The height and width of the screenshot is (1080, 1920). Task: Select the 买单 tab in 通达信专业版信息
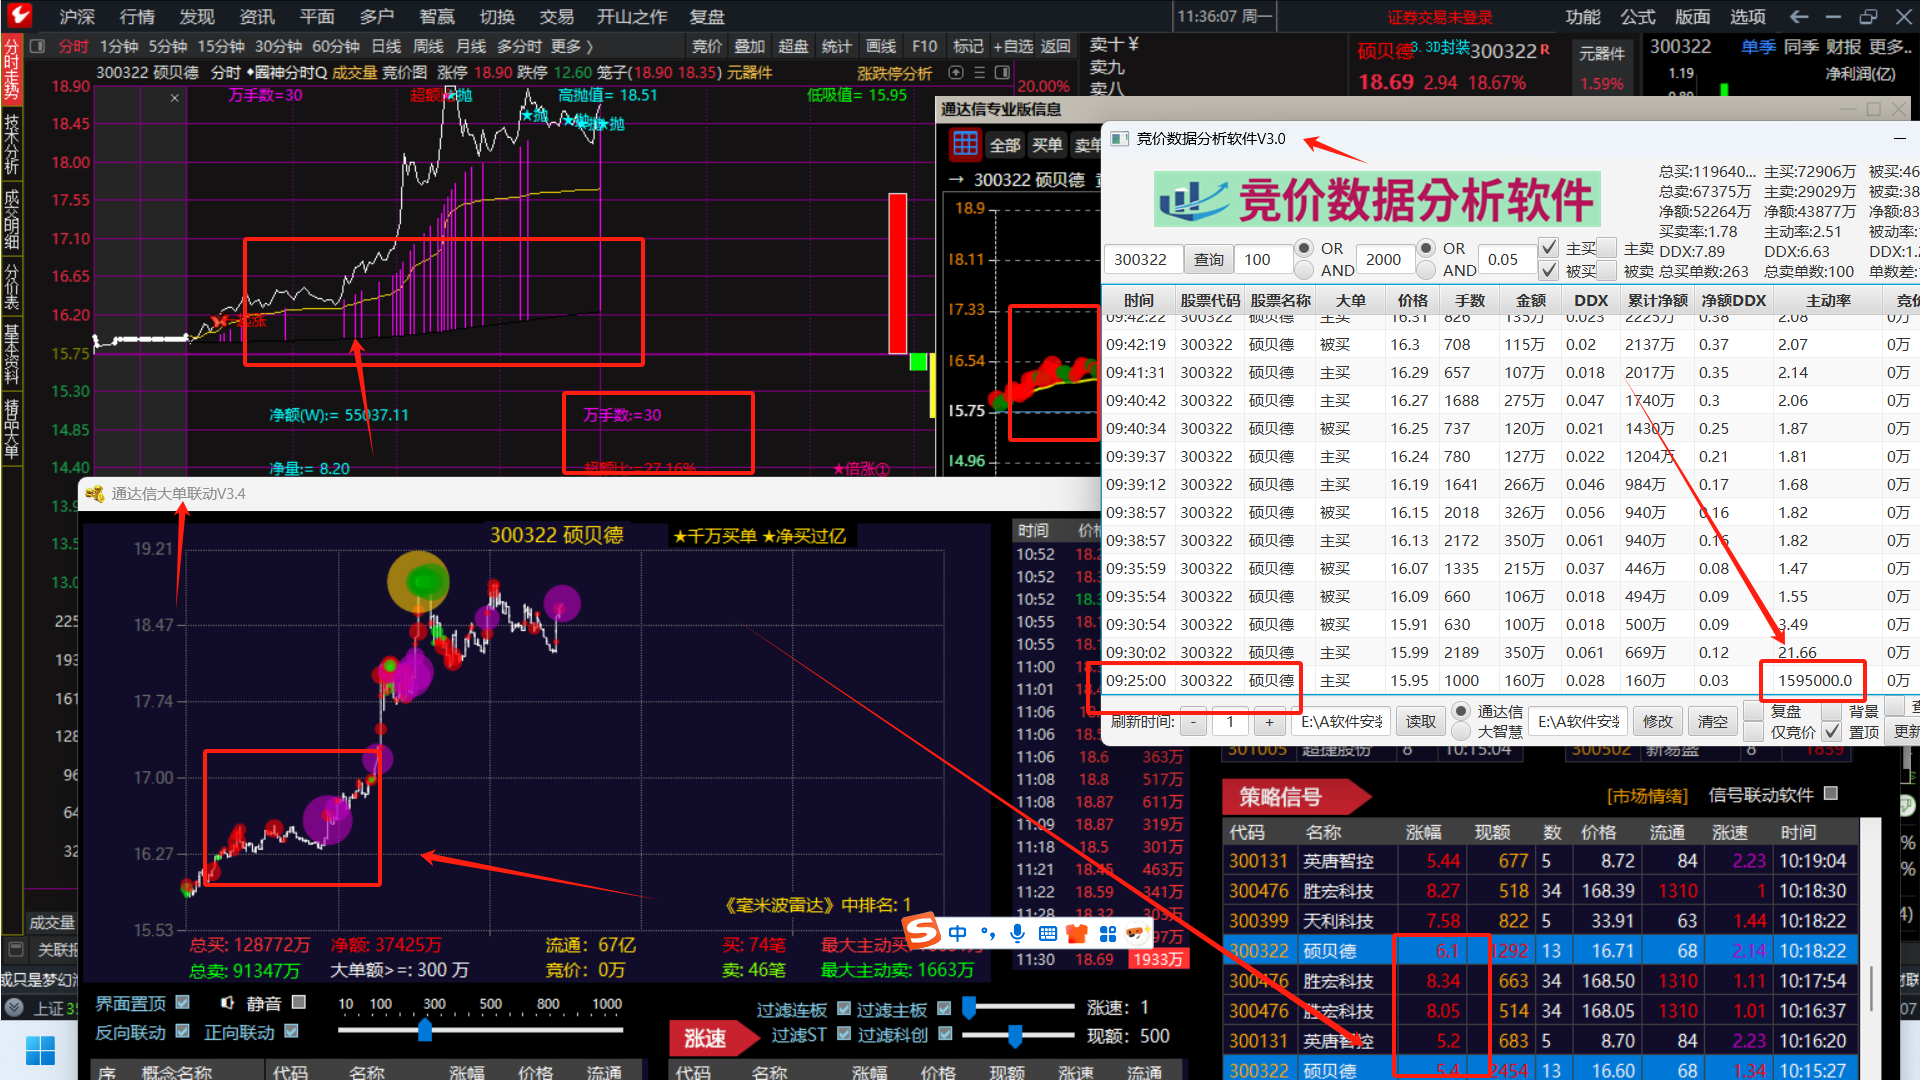tap(1047, 145)
